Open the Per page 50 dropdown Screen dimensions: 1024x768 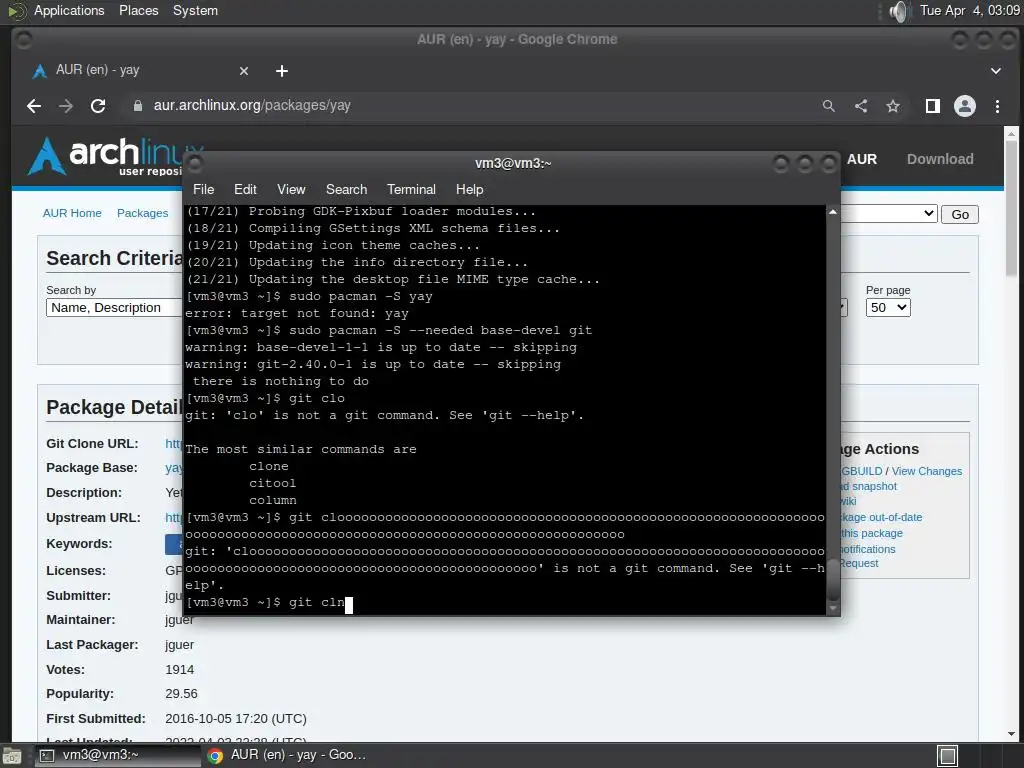[888, 308]
